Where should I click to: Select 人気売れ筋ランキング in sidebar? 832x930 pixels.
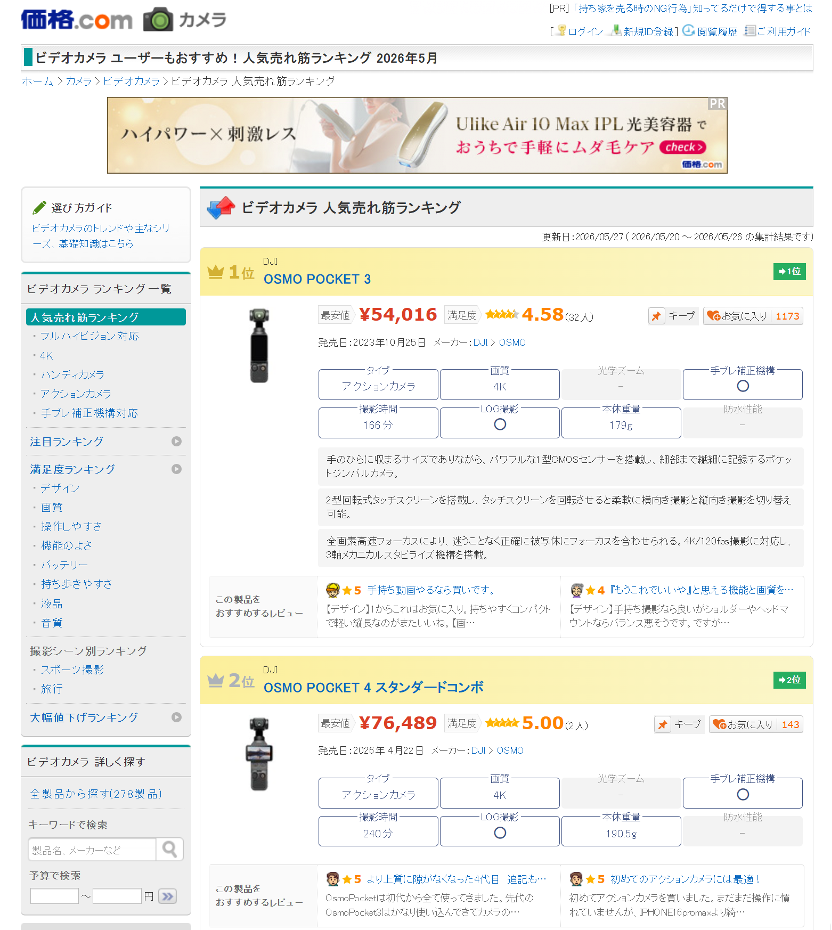pos(106,317)
